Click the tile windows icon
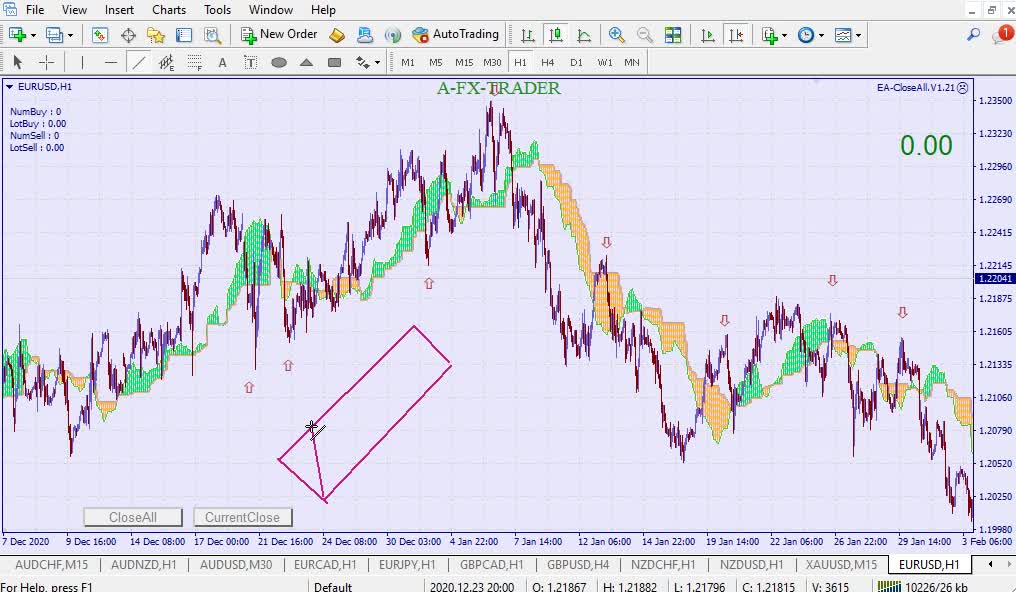This screenshot has width=1016, height=592. point(673,35)
